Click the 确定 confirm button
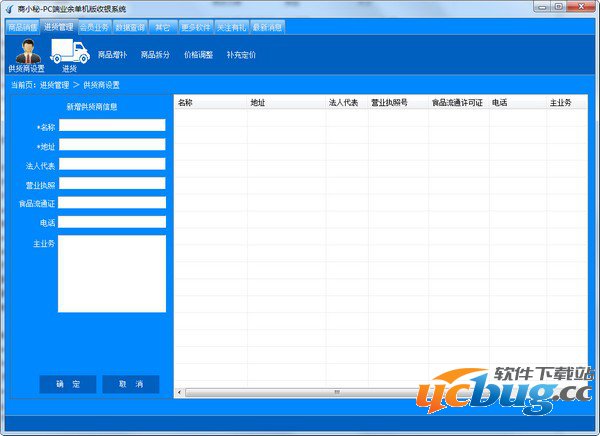The image size is (600, 436). [x=68, y=384]
